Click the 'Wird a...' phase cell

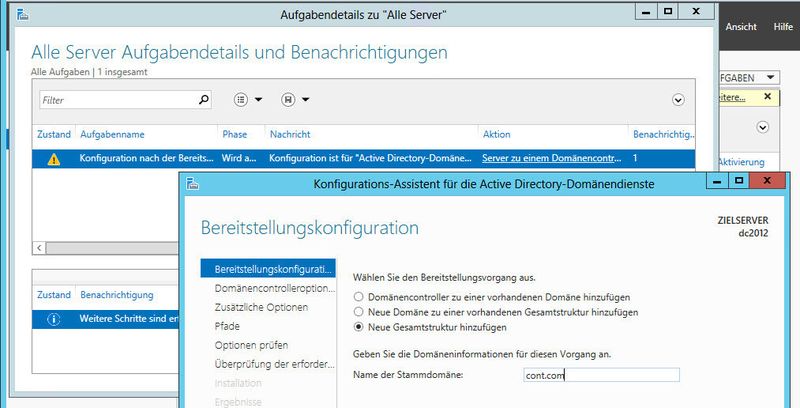(x=239, y=158)
